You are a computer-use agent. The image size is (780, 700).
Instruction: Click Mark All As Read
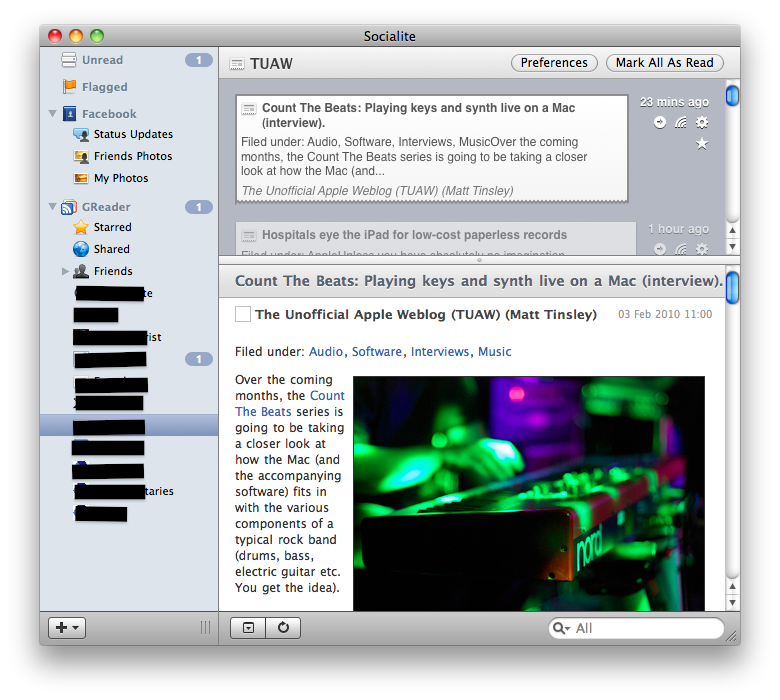point(664,63)
